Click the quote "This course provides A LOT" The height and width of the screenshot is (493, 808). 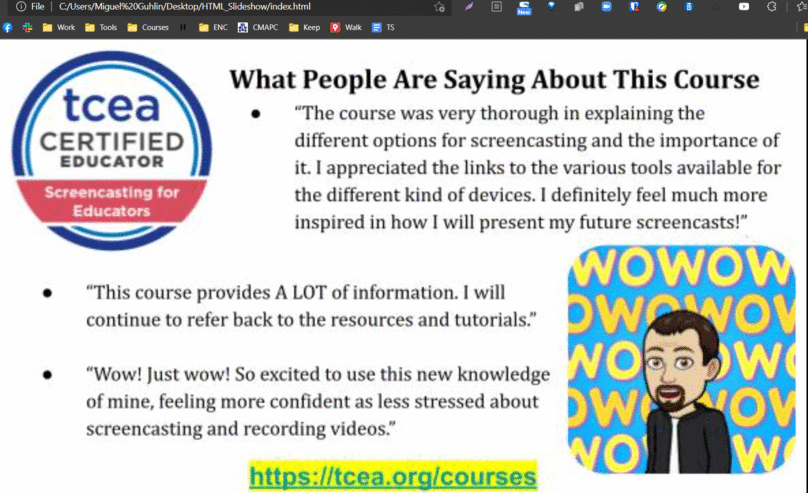pos(311,306)
